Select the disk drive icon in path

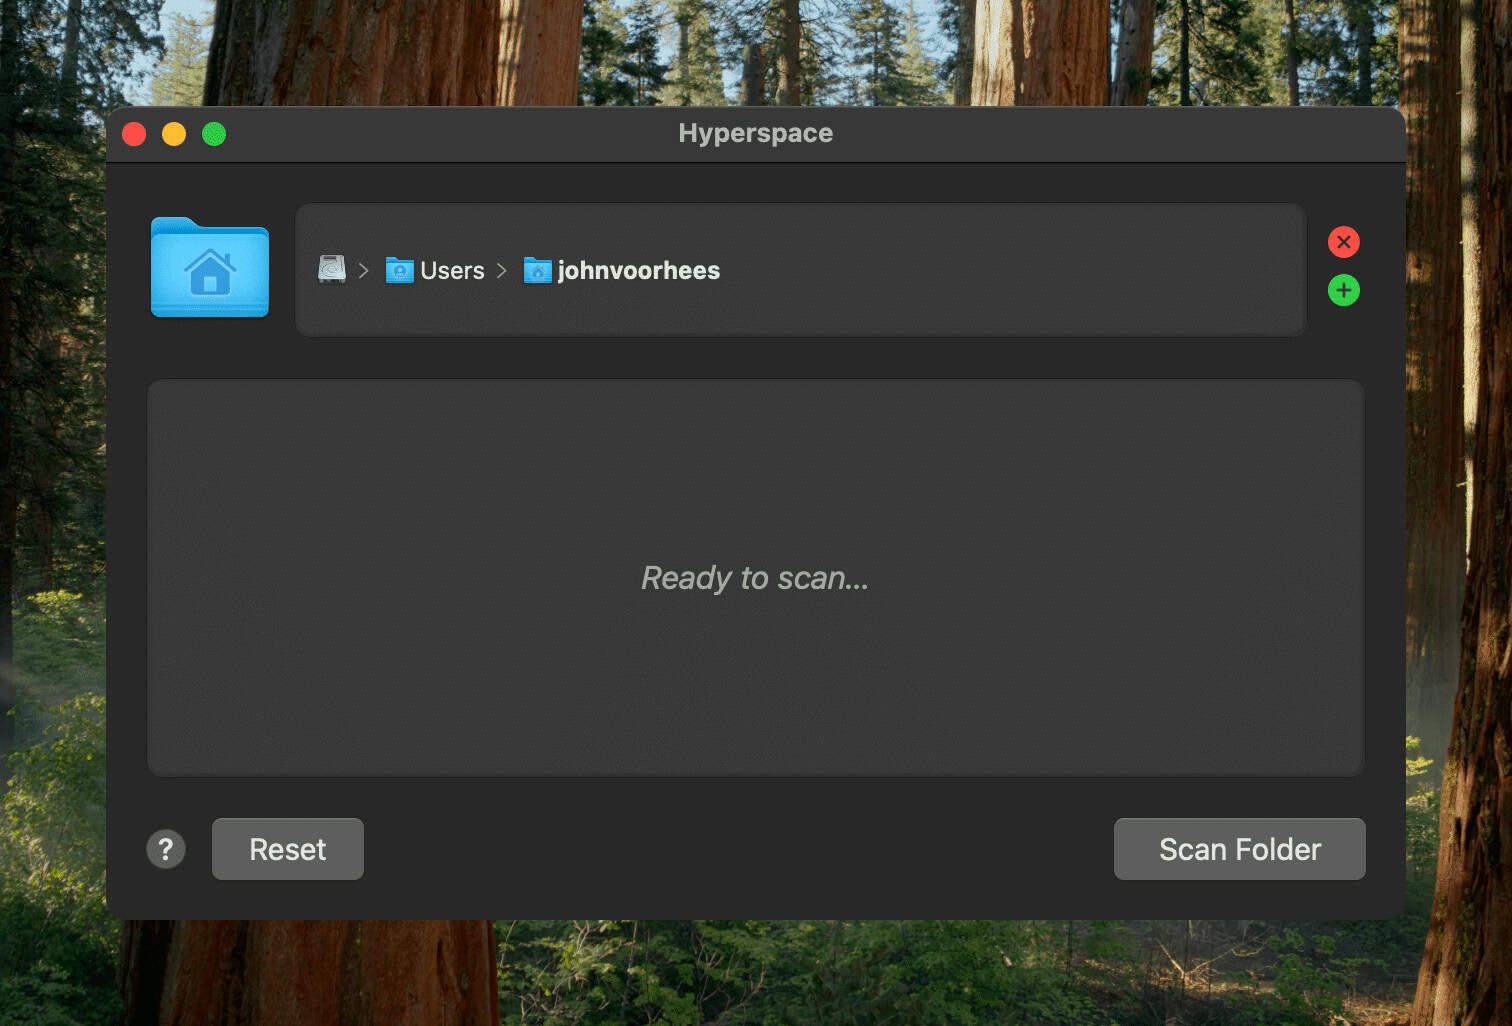coord(332,270)
